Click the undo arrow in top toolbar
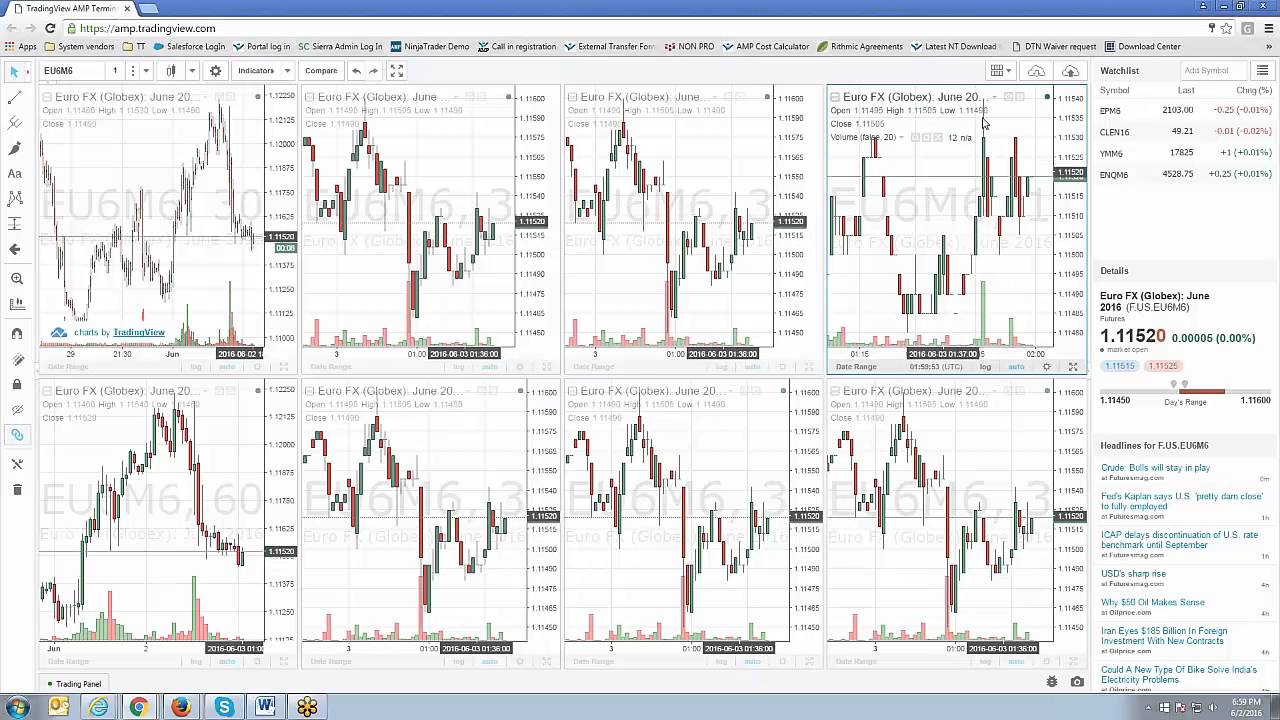Image resolution: width=1280 pixels, height=720 pixels. (x=356, y=71)
